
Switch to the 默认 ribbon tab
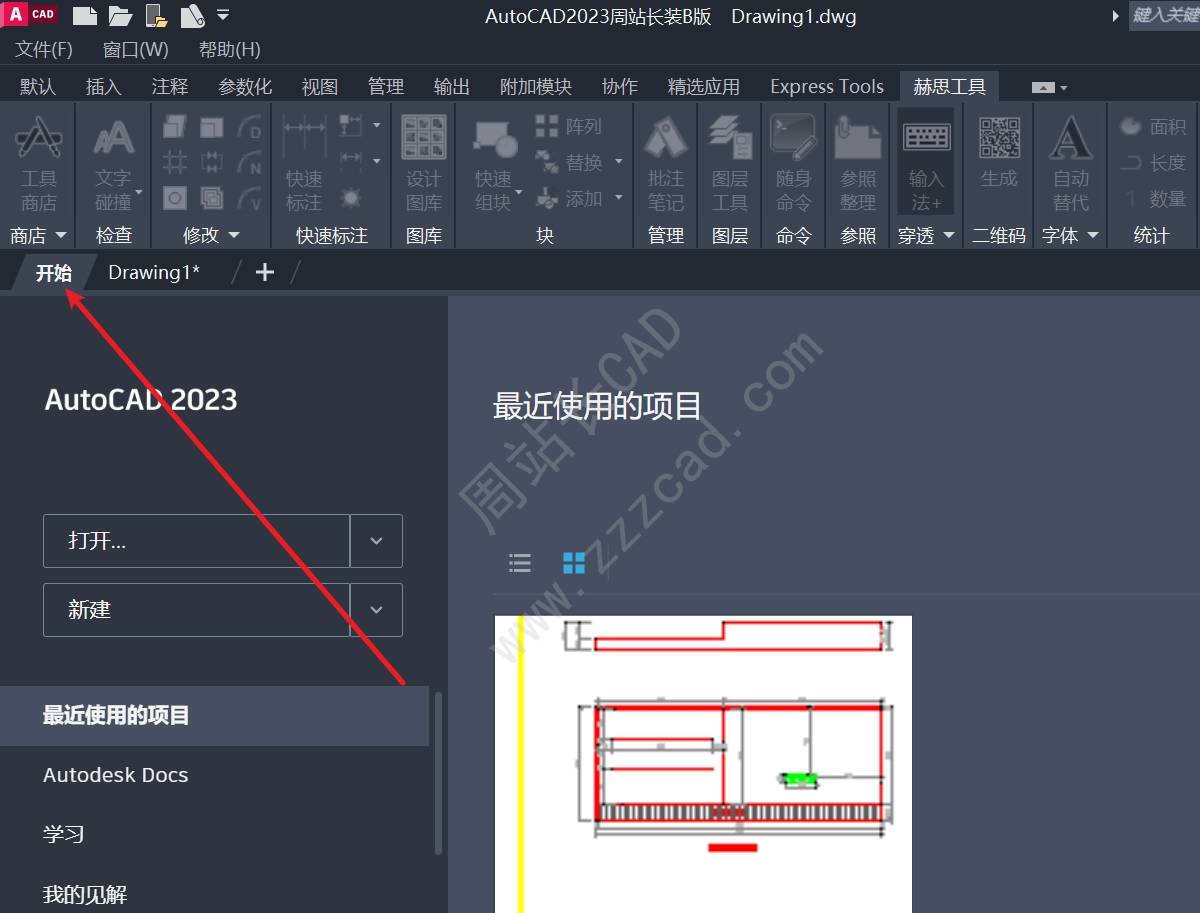click(x=38, y=87)
